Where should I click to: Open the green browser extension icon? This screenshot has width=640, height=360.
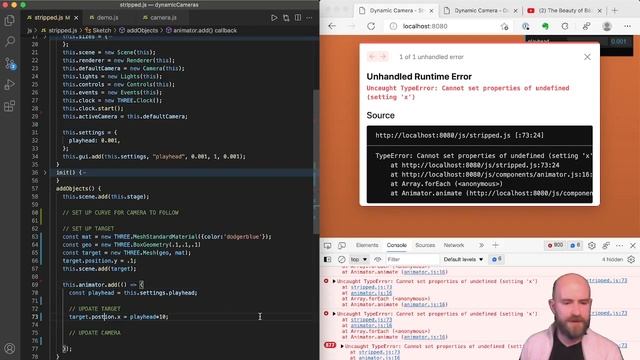pyautogui.click(x=545, y=26)
